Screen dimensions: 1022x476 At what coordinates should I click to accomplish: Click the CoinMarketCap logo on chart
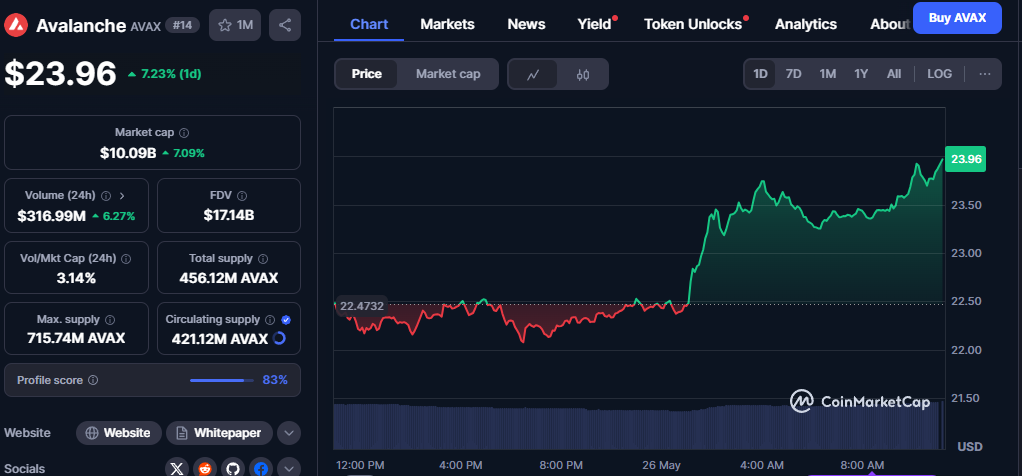tap(860, 402)
